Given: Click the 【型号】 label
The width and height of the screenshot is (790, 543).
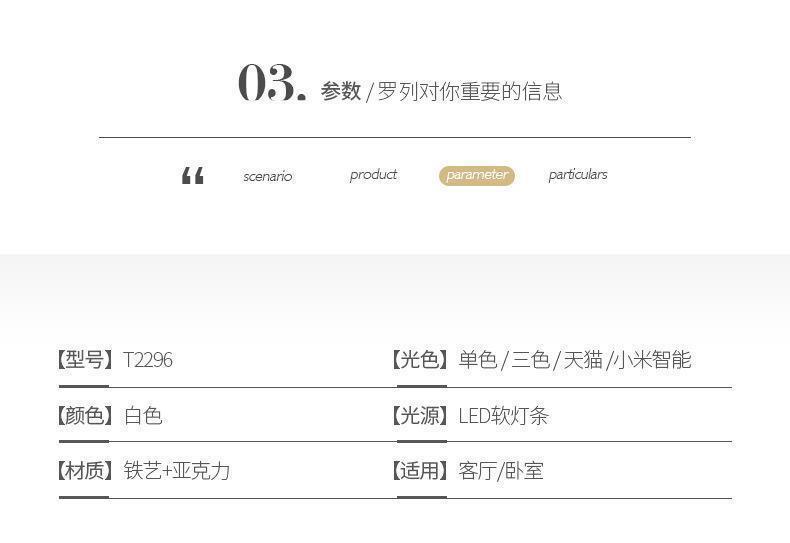Looking at the screenshot, I should click(x=85, y=360).
